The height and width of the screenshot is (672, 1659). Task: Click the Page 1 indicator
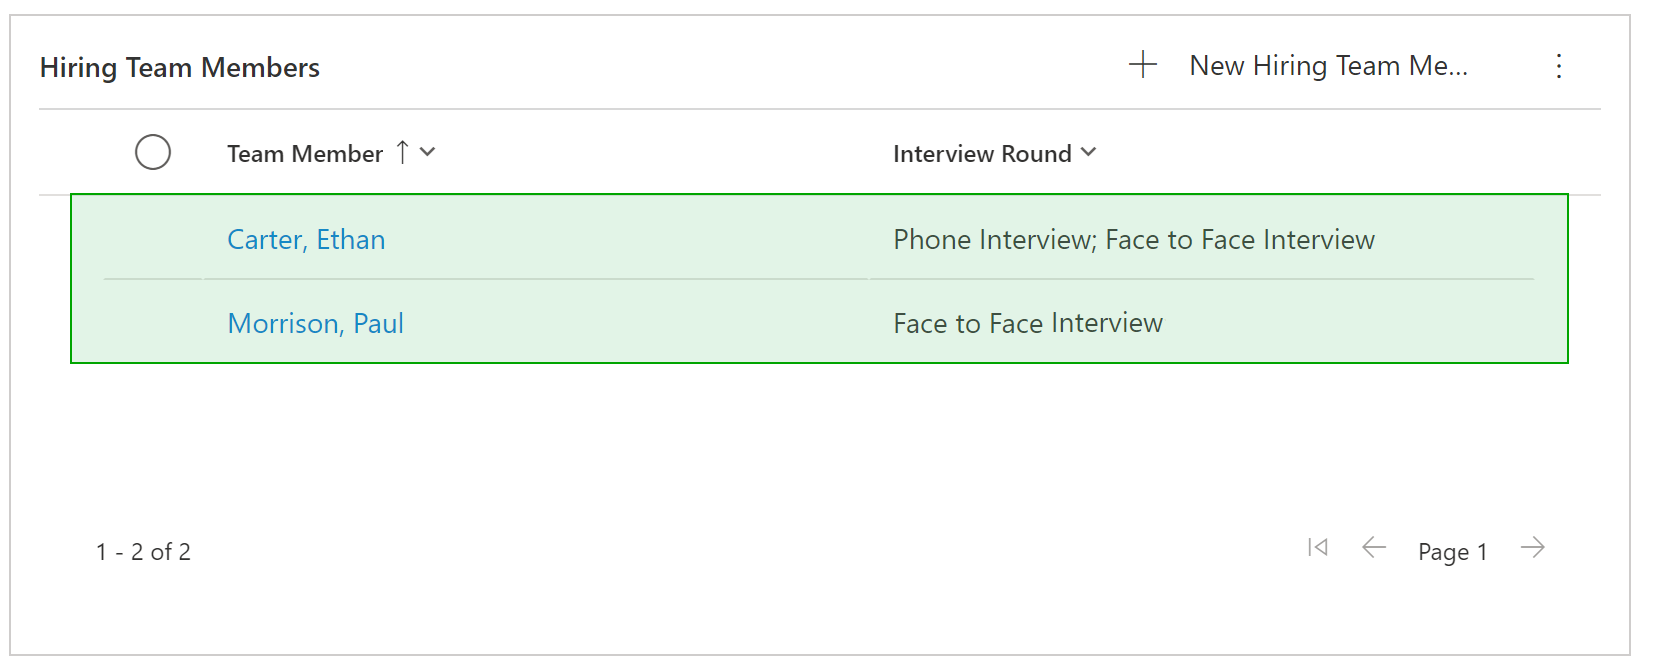coord(1453,552)
